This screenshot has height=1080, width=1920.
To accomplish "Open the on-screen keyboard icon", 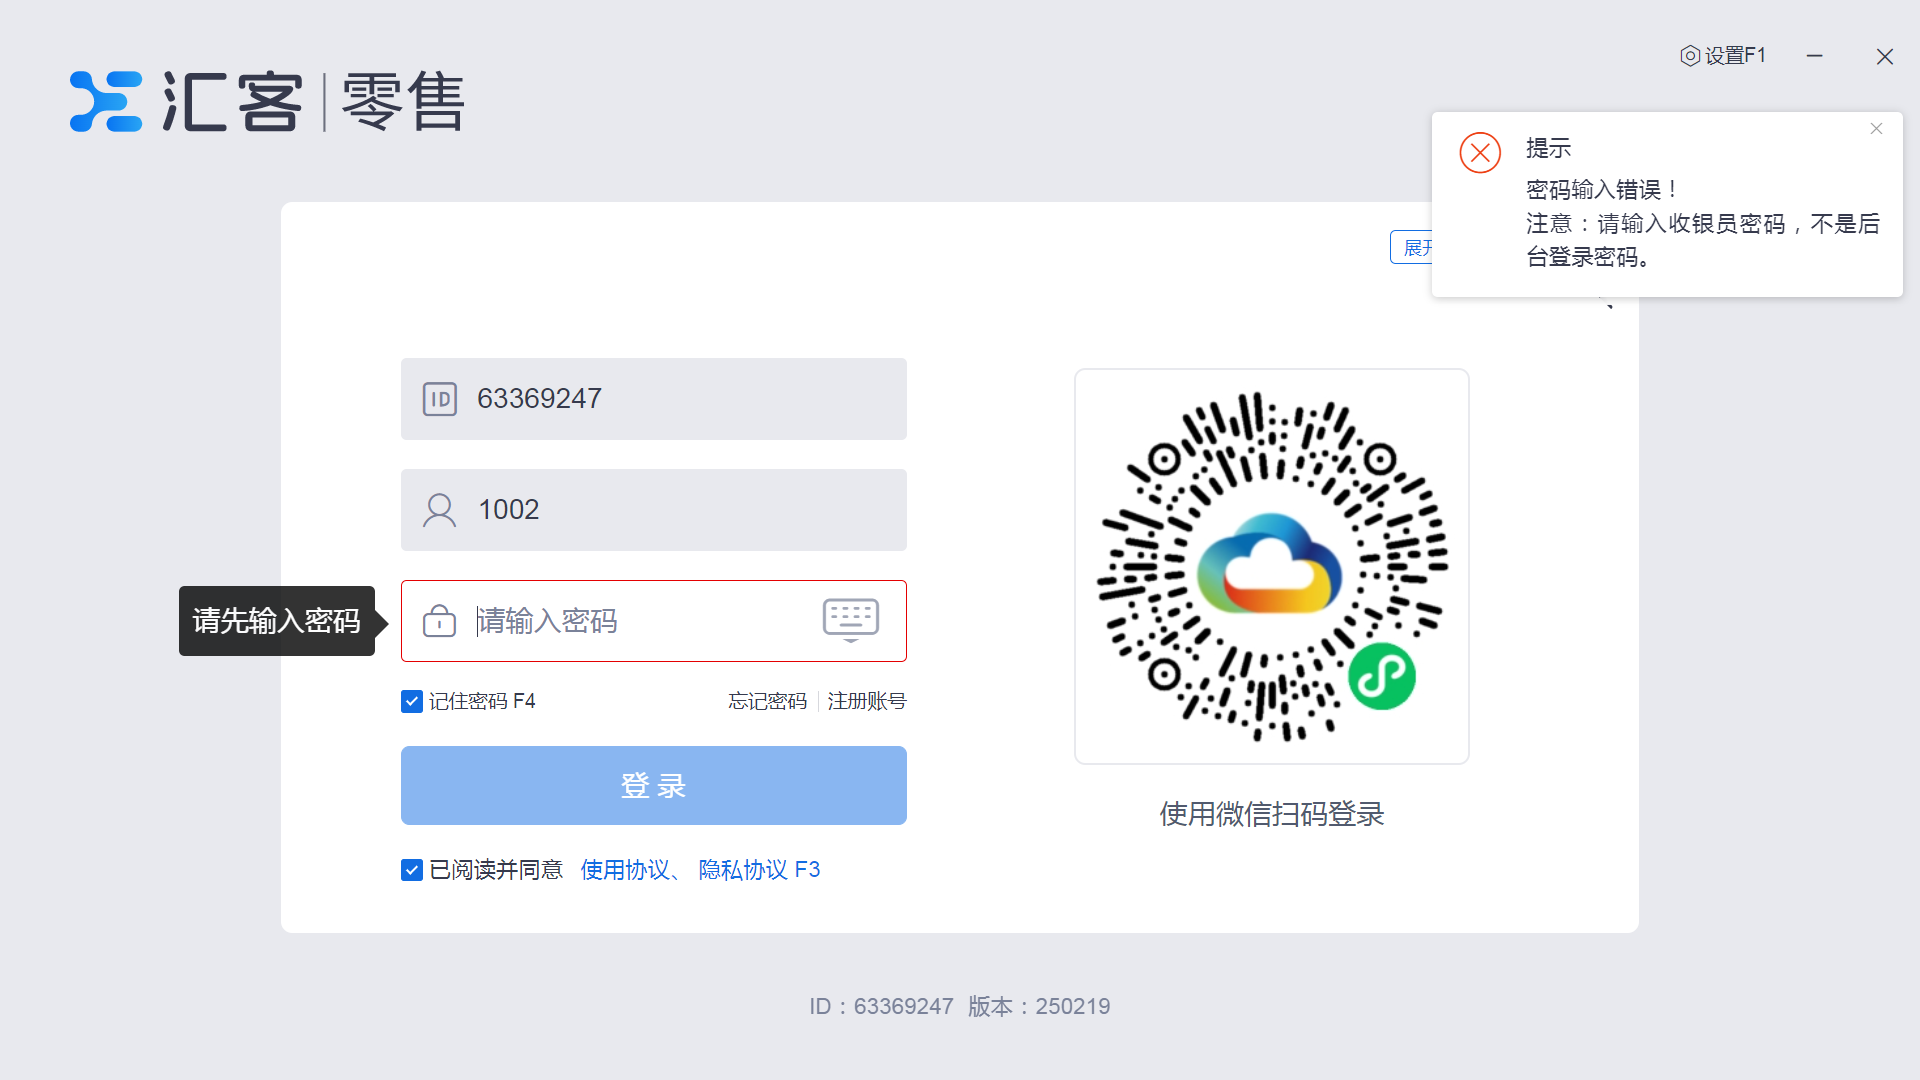I will 851,621.
